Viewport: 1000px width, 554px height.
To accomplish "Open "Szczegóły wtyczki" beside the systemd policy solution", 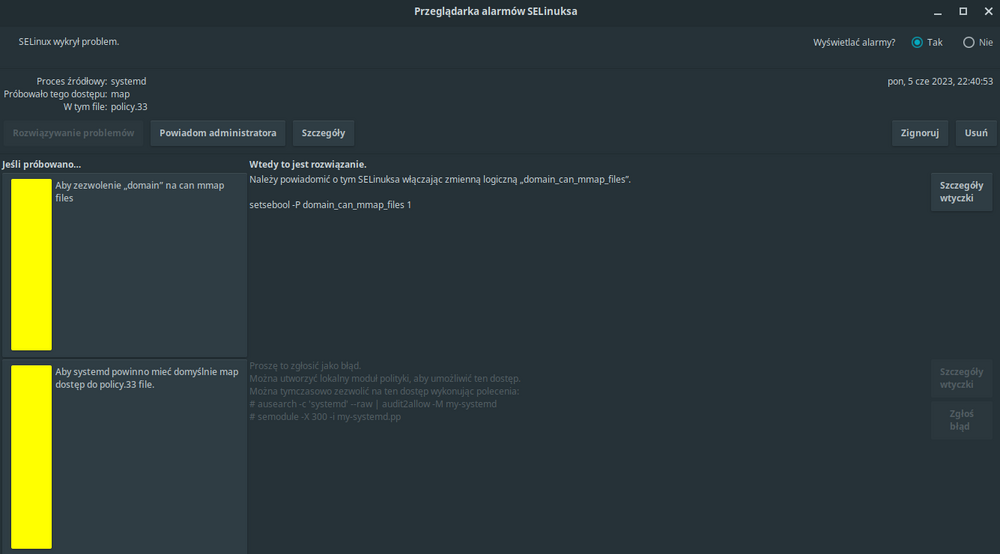I will [x=961, y=378].
